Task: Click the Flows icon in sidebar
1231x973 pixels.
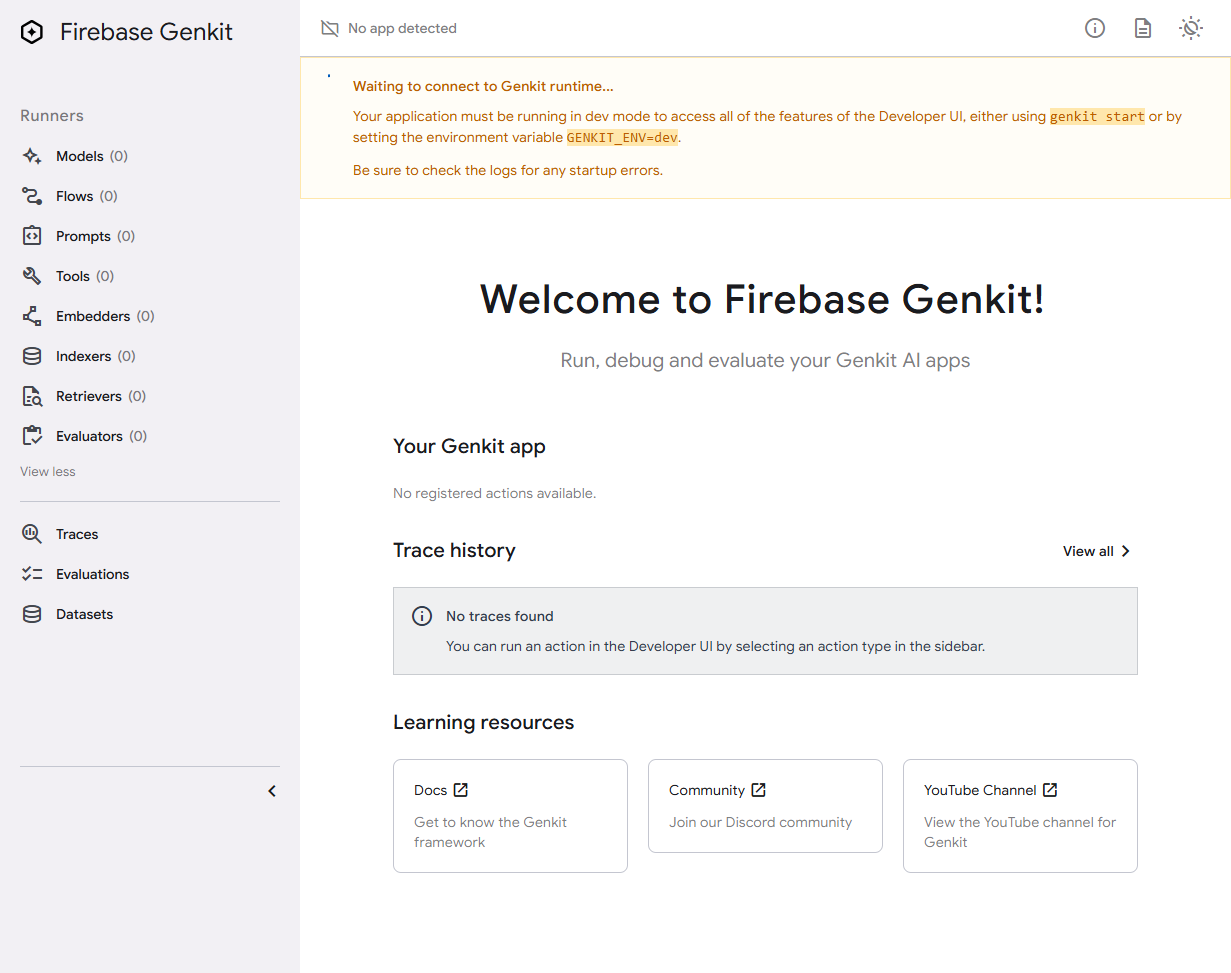Action: [x=32, y=196]
